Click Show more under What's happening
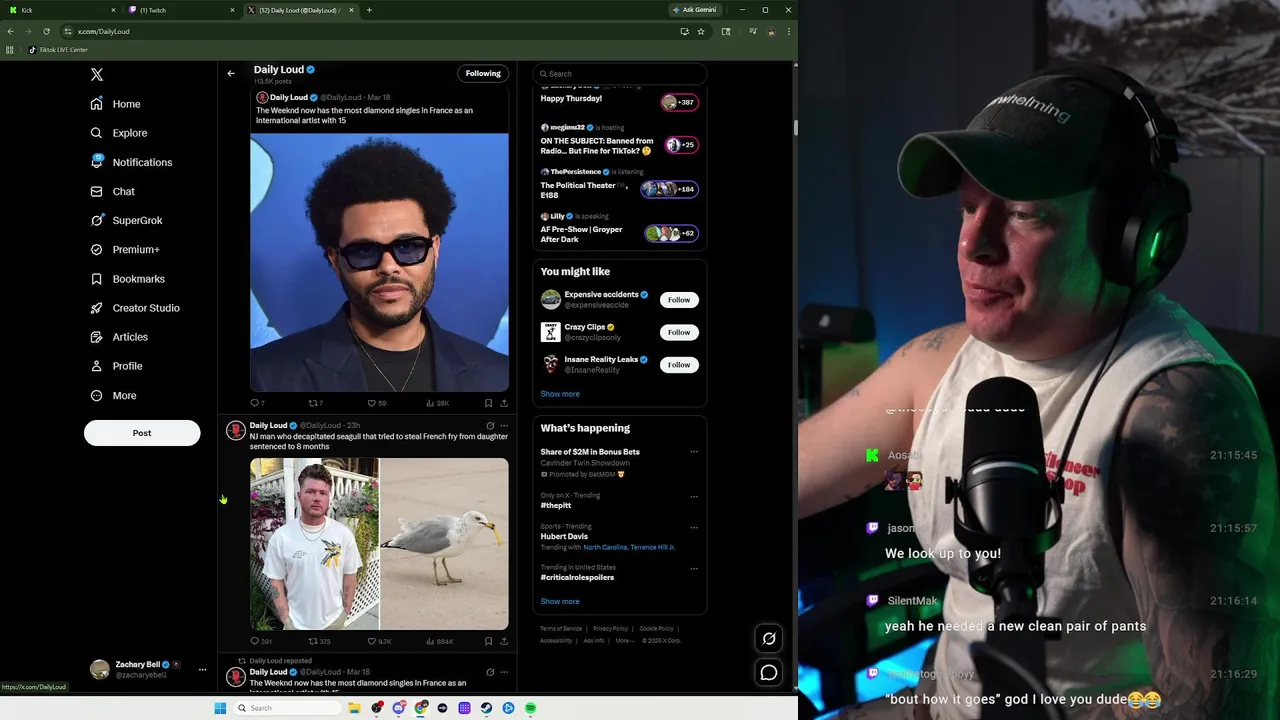The height and width of the screenshot is (720, 1280). click(560, 601)
